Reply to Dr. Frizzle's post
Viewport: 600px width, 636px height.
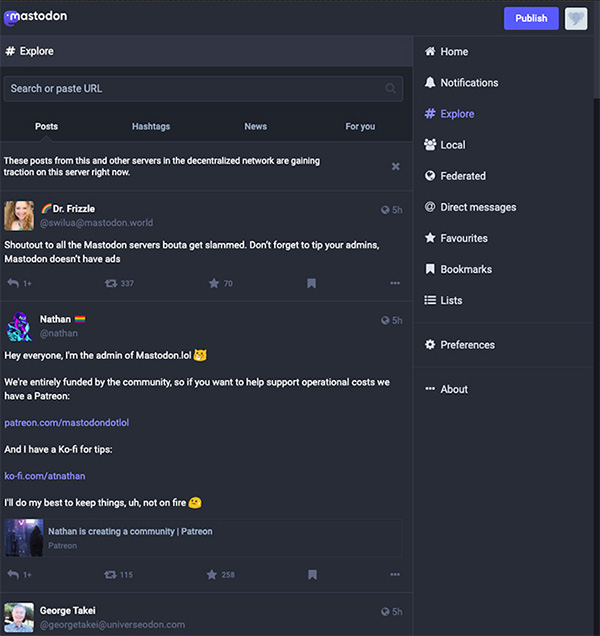19,283
